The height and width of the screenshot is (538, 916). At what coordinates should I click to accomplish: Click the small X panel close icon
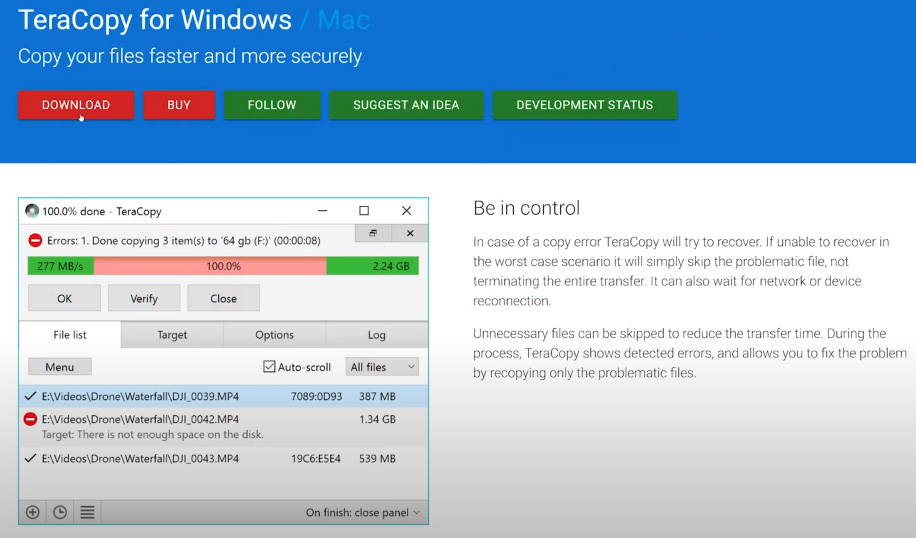(409, 233)
